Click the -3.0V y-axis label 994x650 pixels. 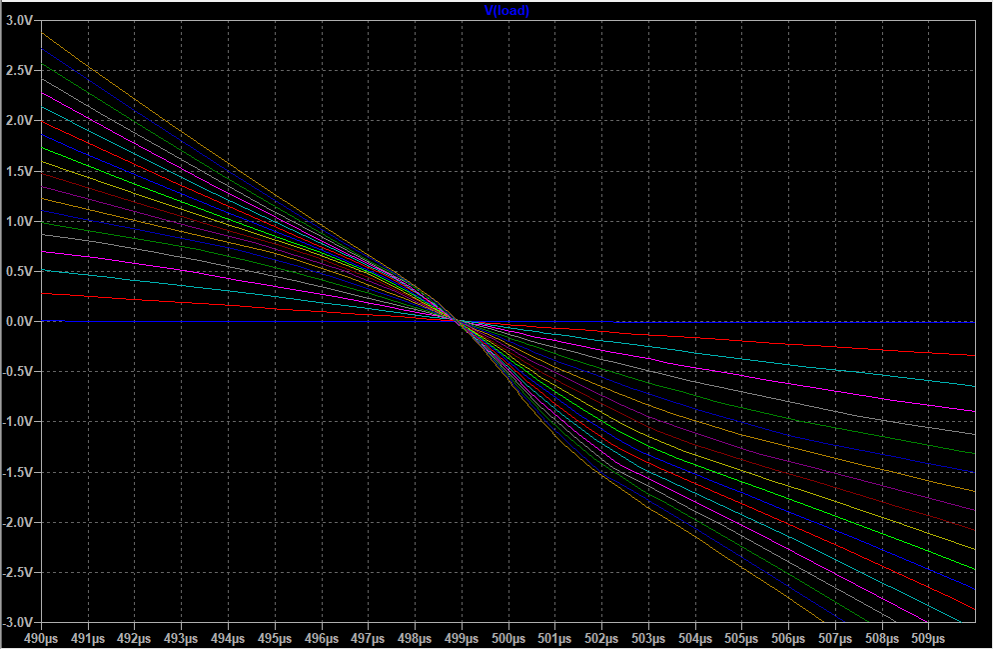(x=18, y=623)
